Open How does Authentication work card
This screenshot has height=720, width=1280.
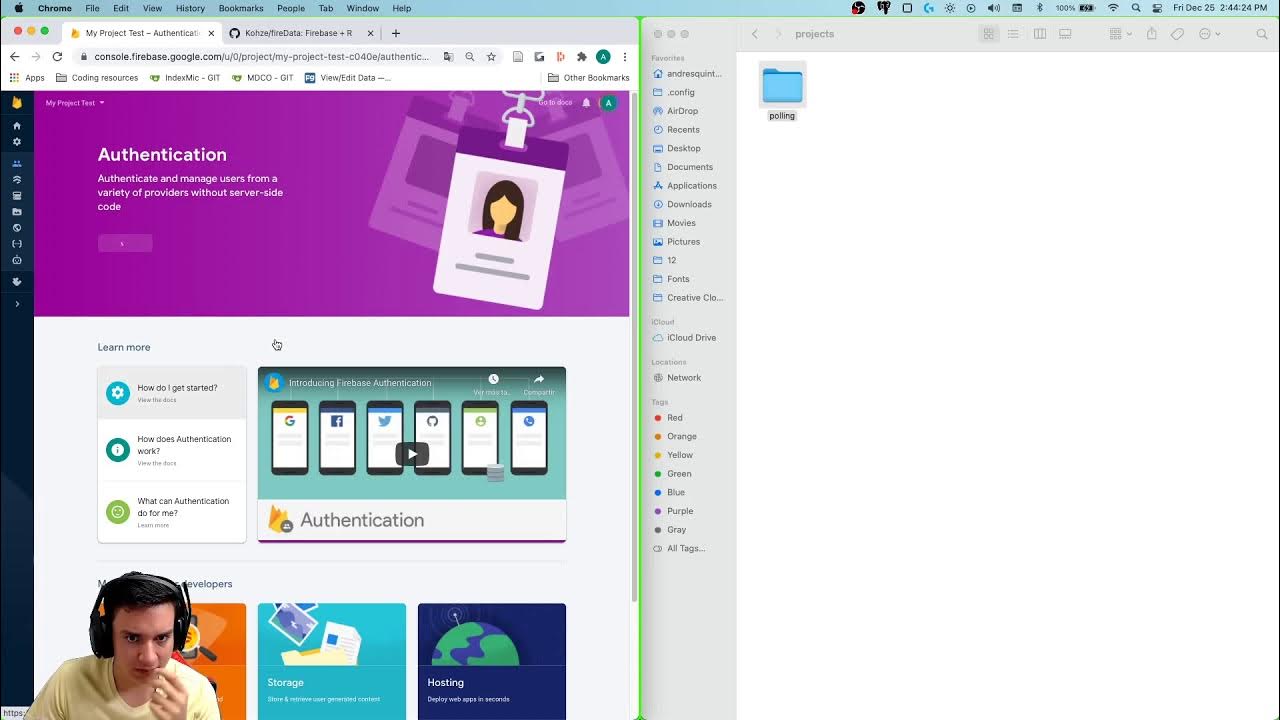click(172, 450)
